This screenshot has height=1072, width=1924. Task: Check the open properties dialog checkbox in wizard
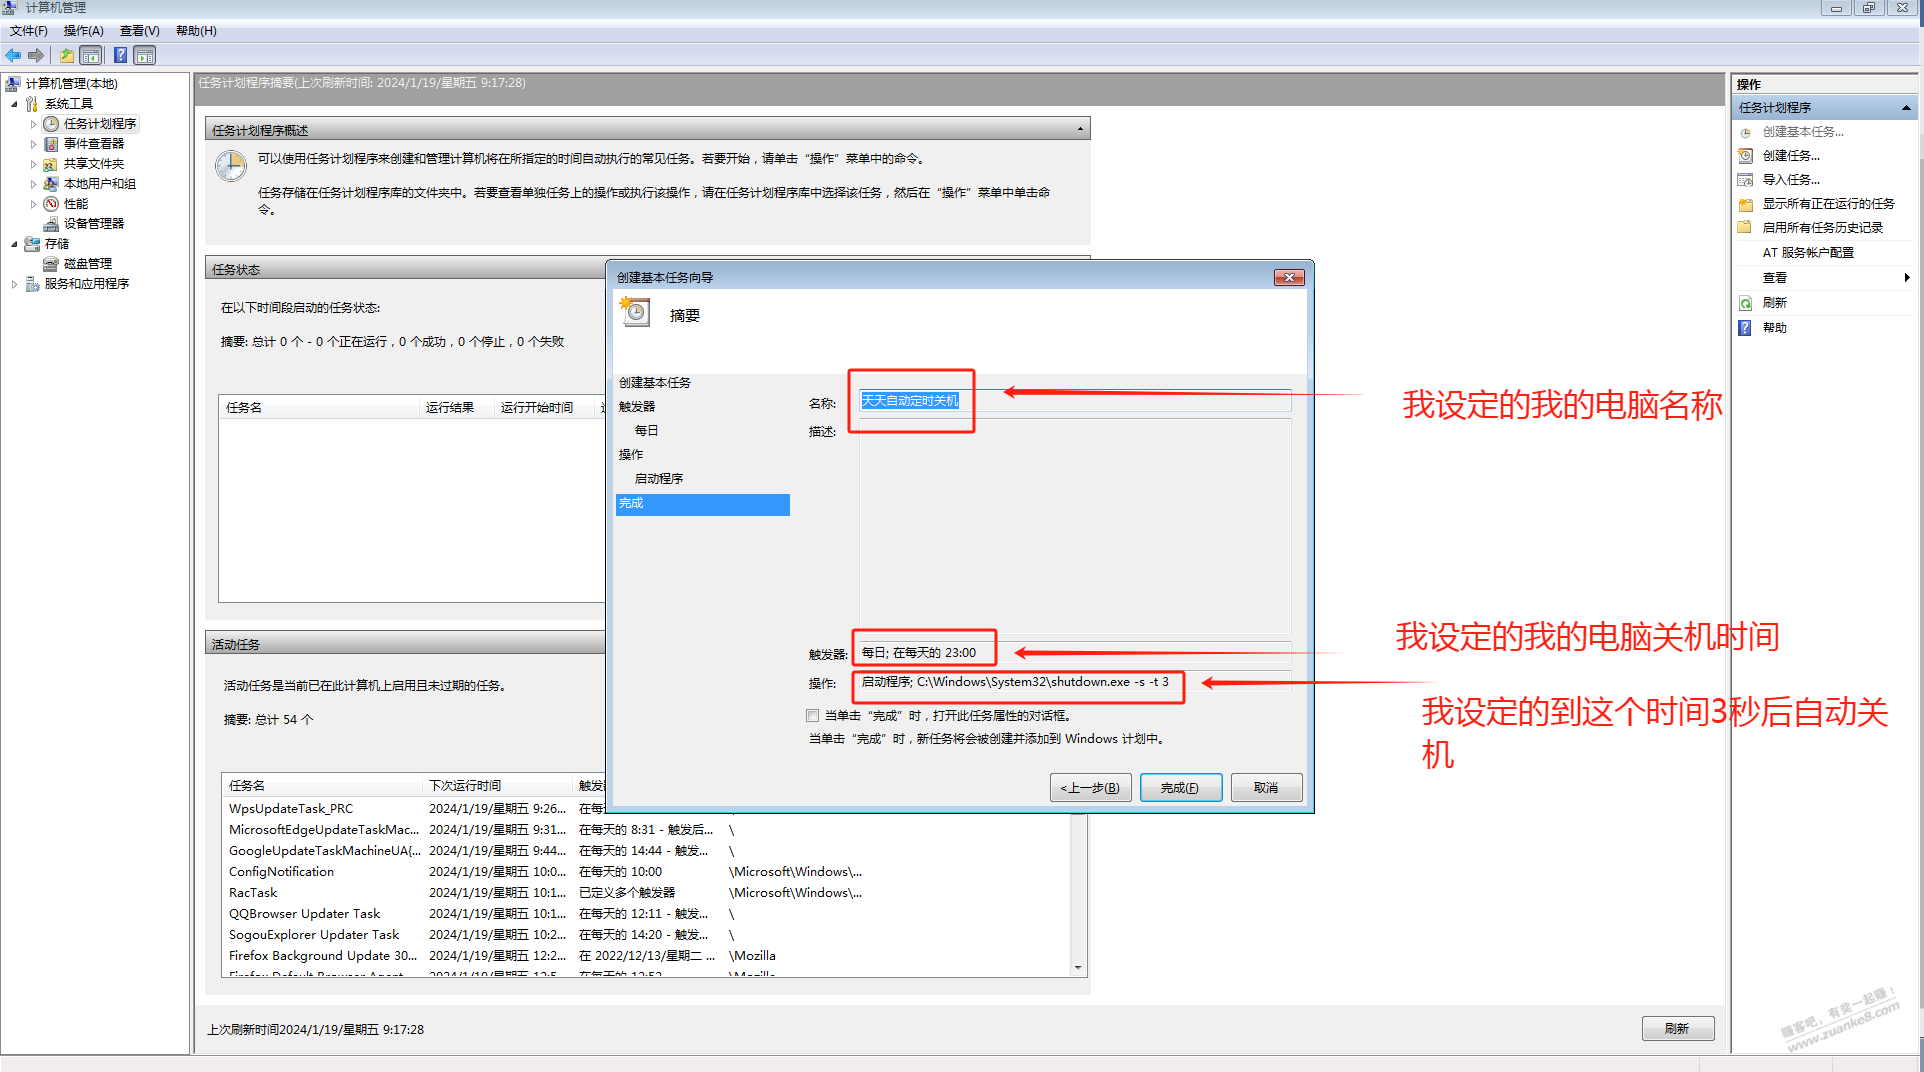coord(813,716)
